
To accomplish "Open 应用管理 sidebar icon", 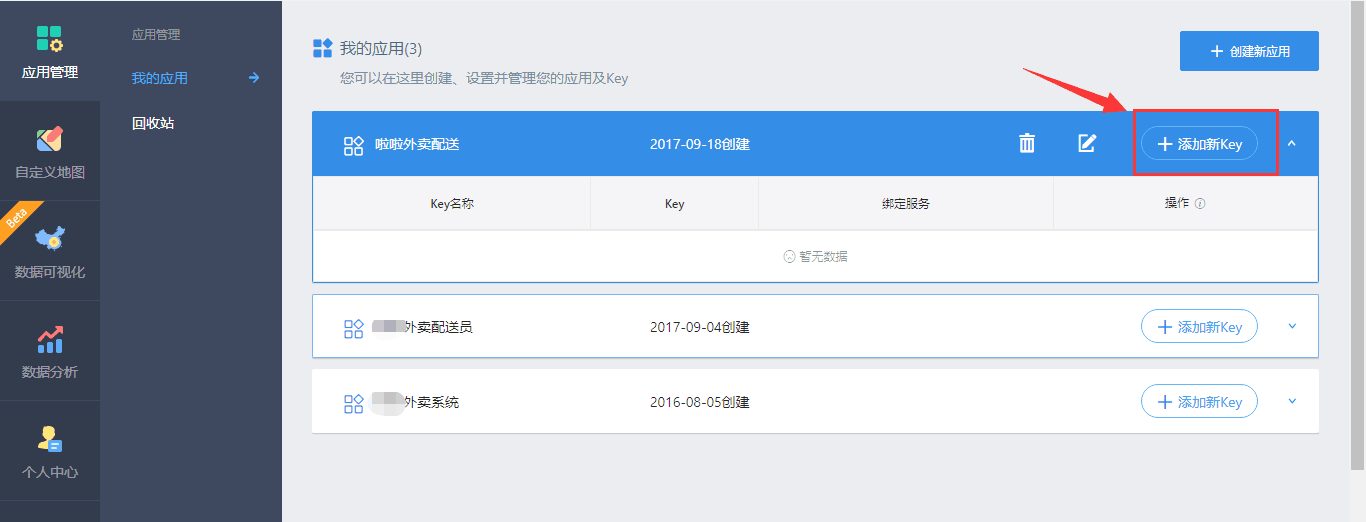I will (50, 39).
